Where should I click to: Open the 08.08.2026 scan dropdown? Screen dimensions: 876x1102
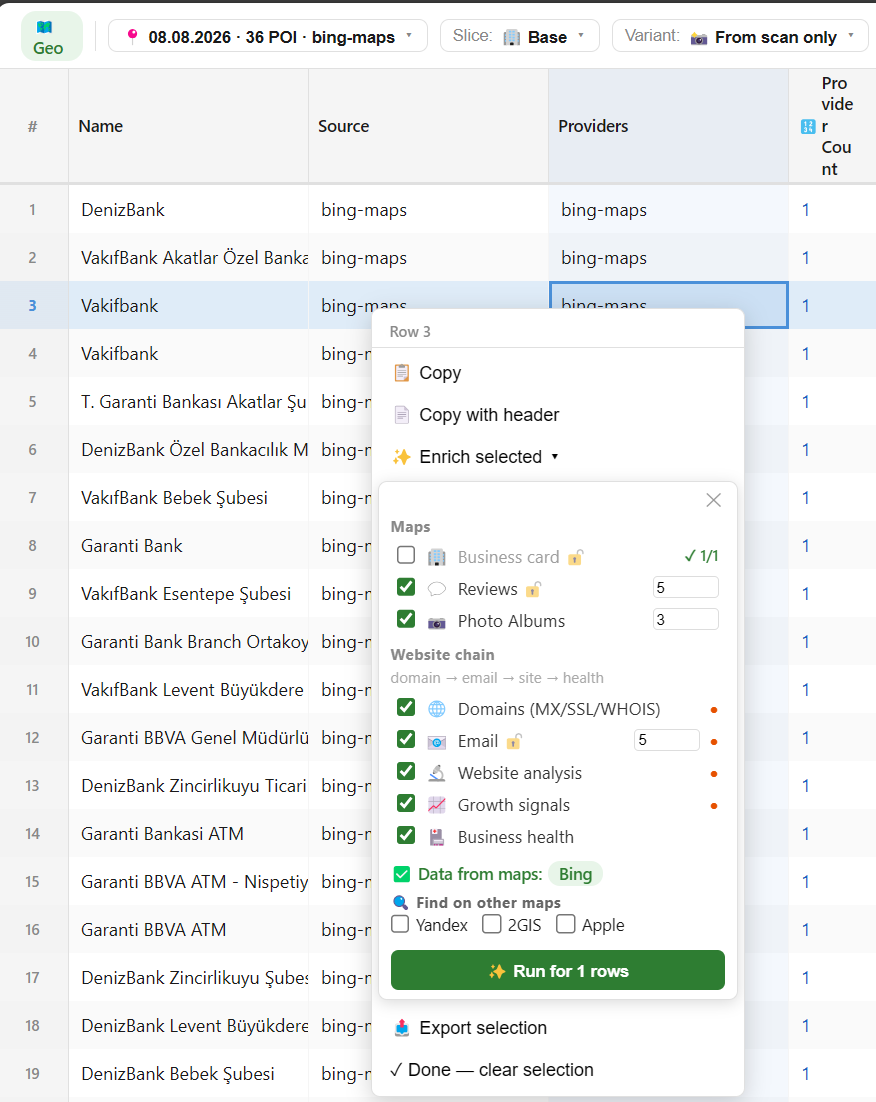268,36
